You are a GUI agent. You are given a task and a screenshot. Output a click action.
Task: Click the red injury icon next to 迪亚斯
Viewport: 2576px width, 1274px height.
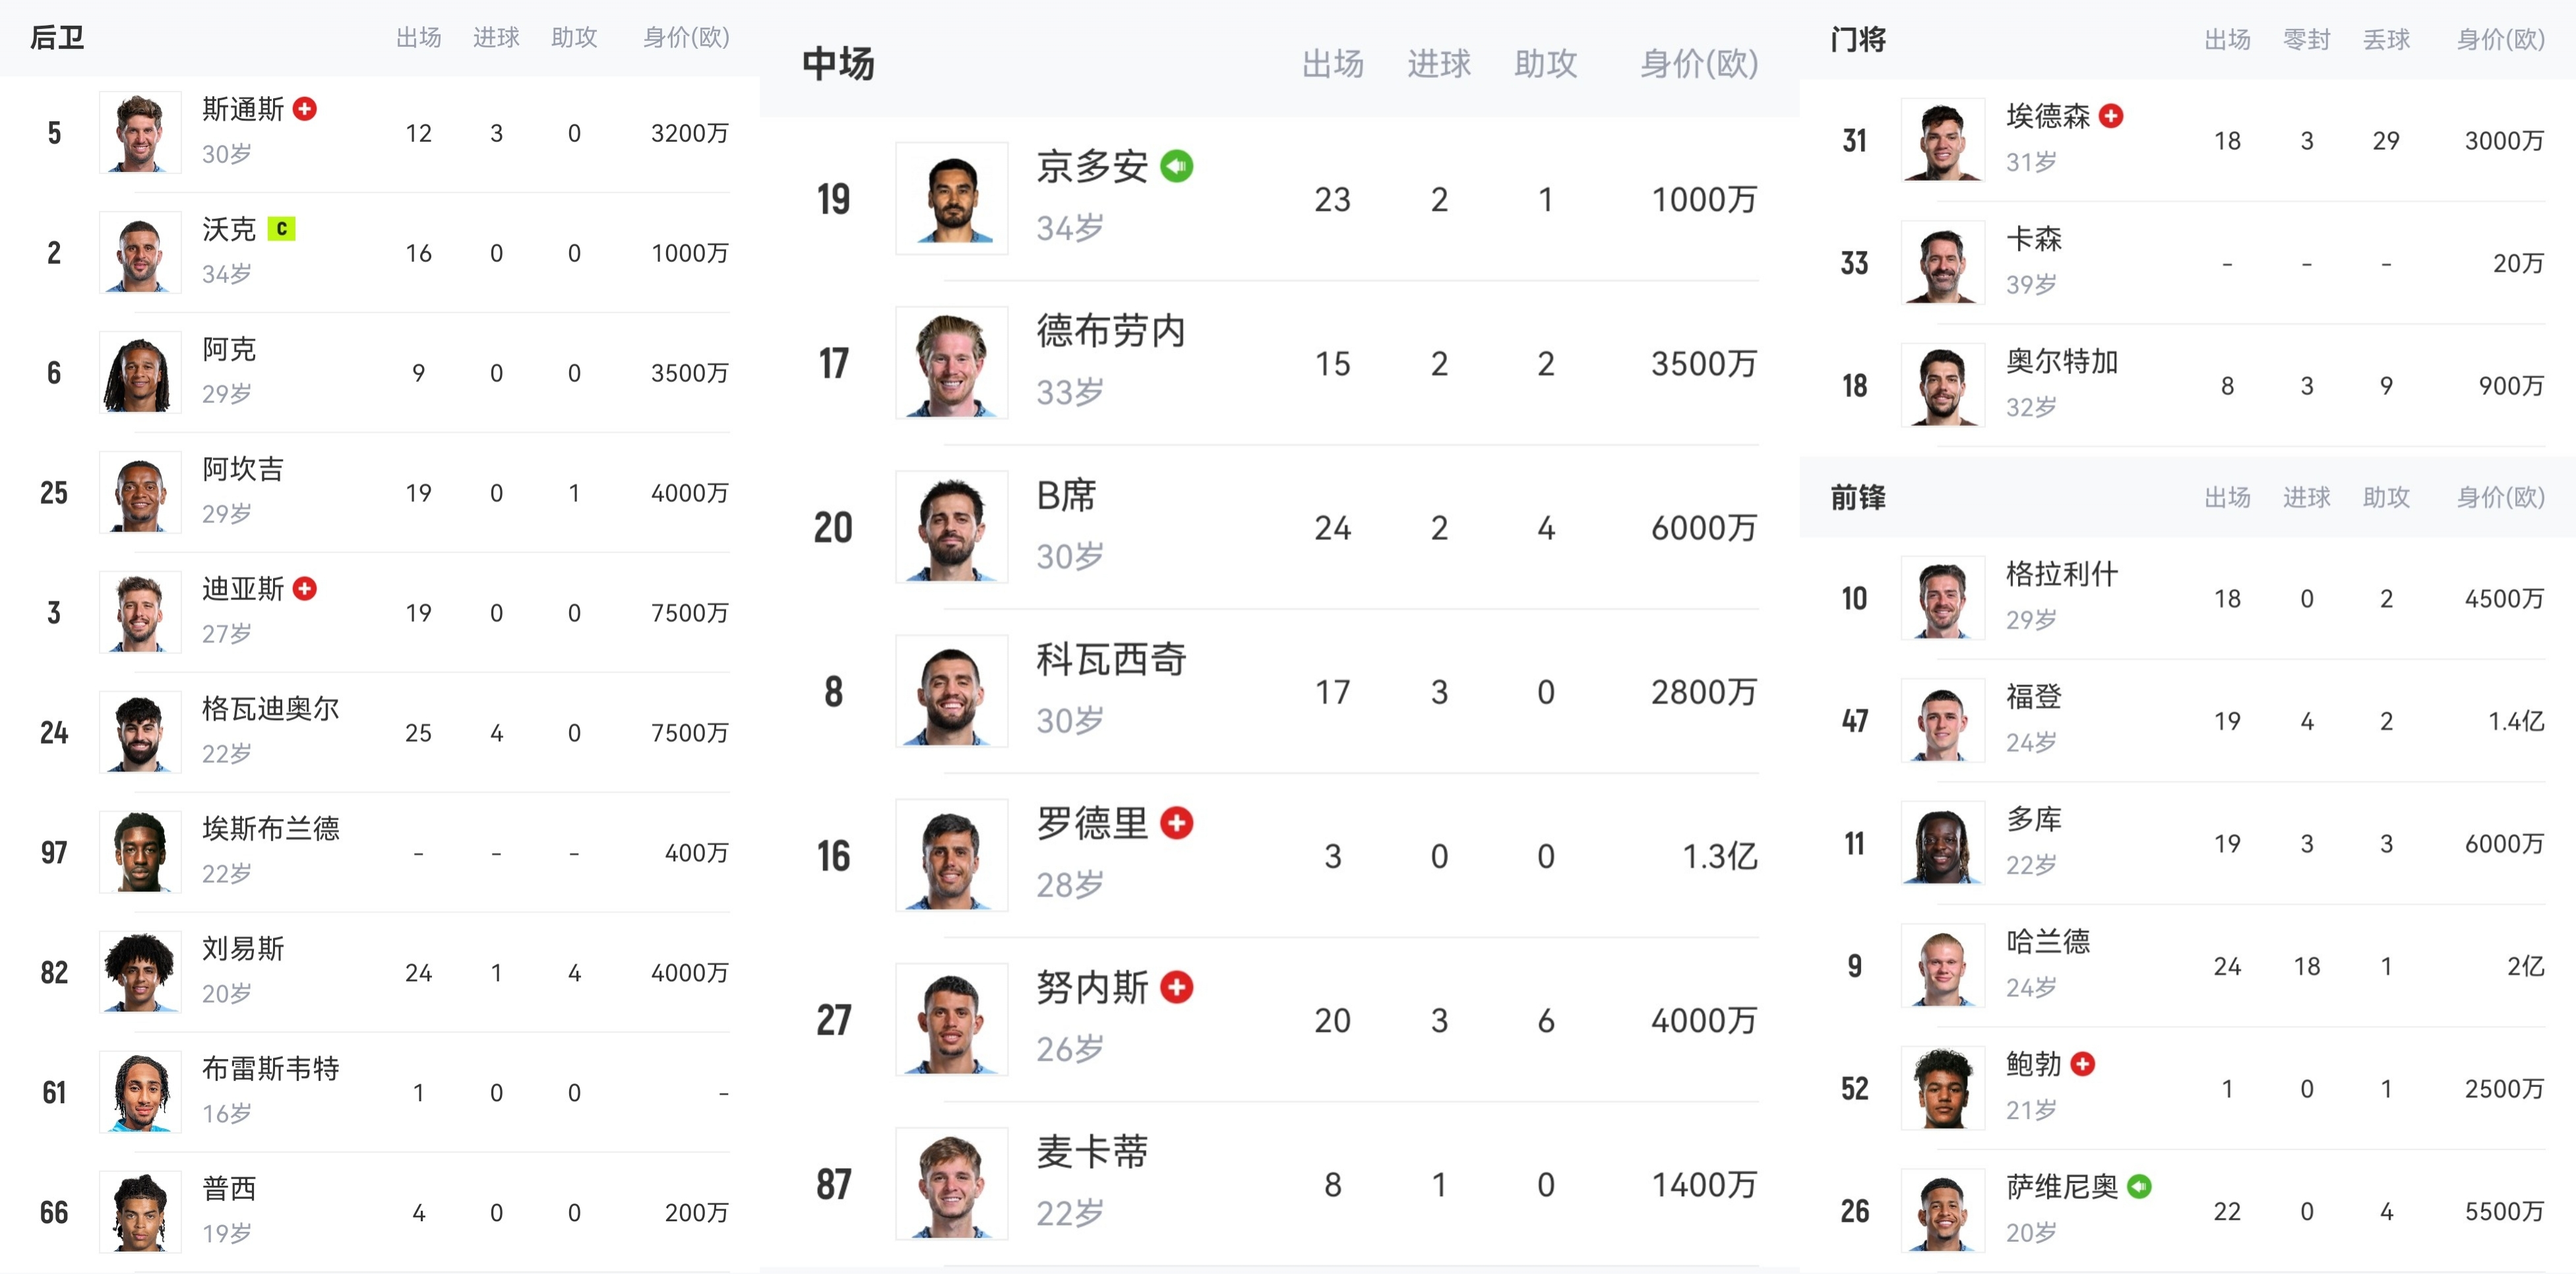pos(305,589)
